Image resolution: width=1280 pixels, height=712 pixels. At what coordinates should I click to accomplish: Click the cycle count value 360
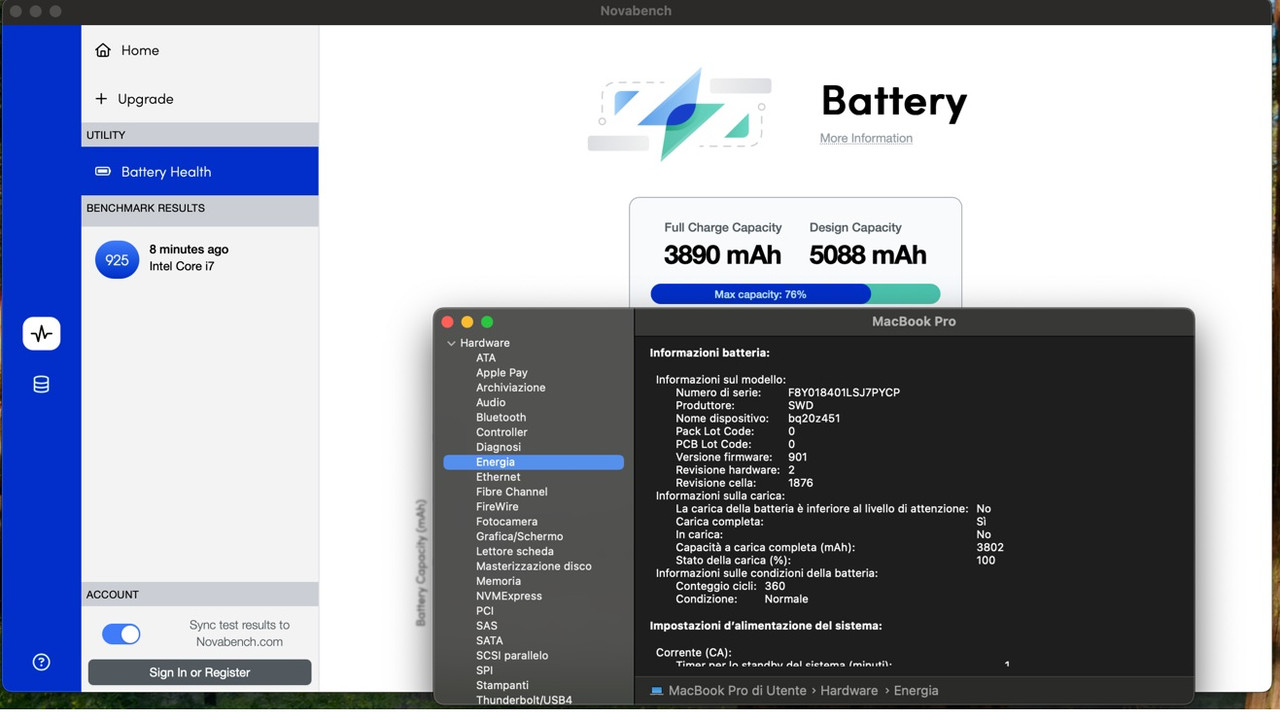click(775, 586)
